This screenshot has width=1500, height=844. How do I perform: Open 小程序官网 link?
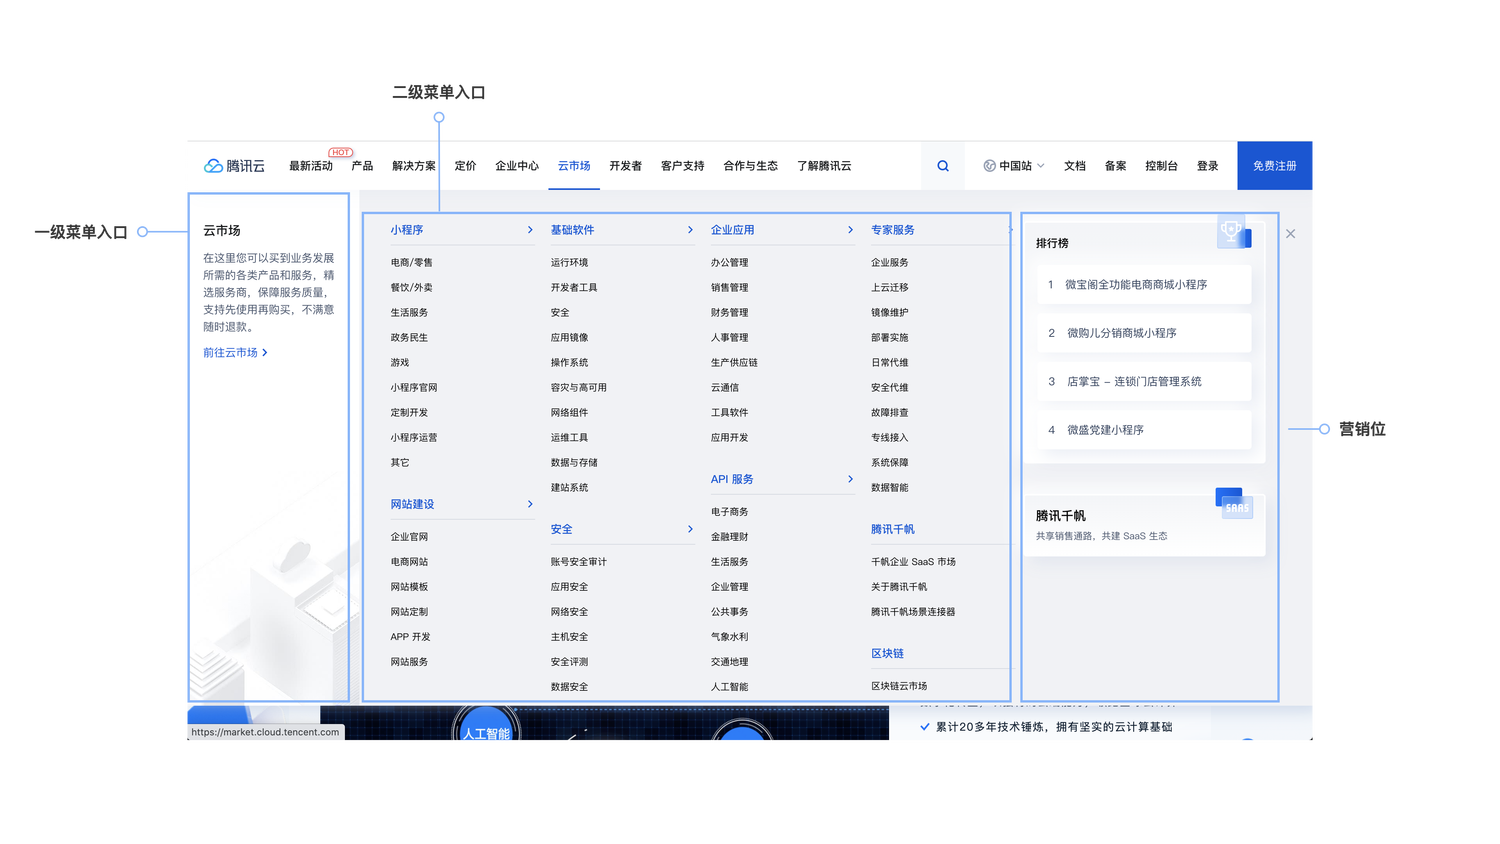(x=414, y=387)
